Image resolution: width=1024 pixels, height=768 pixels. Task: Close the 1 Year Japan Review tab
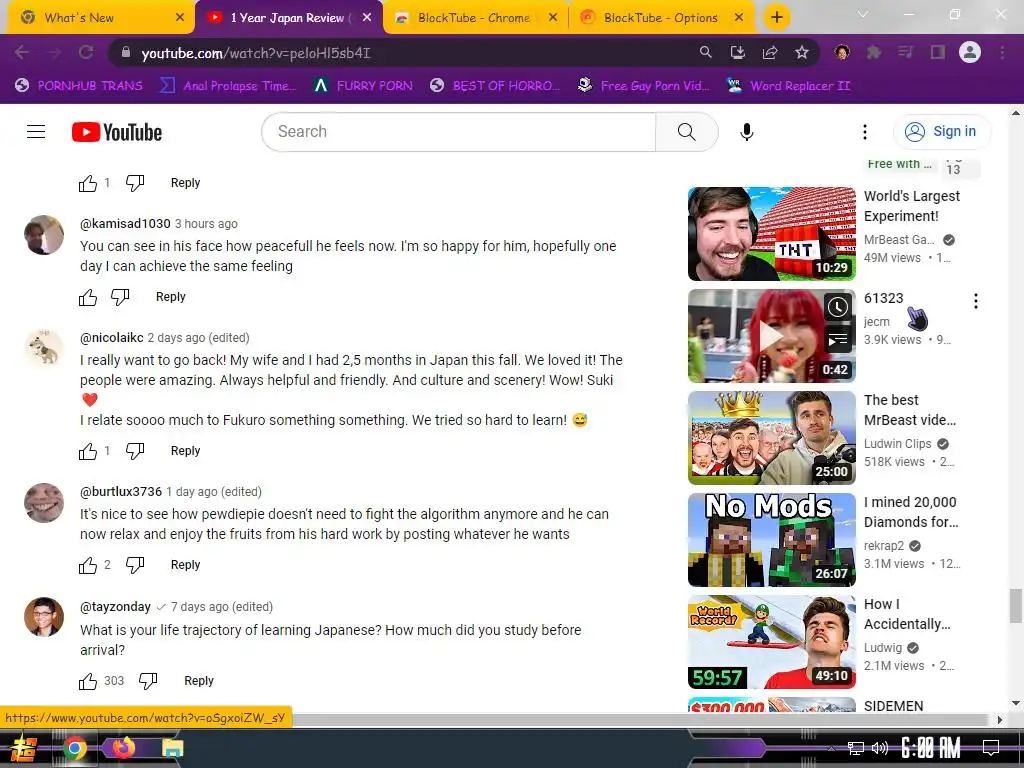(x=367, y=18)
